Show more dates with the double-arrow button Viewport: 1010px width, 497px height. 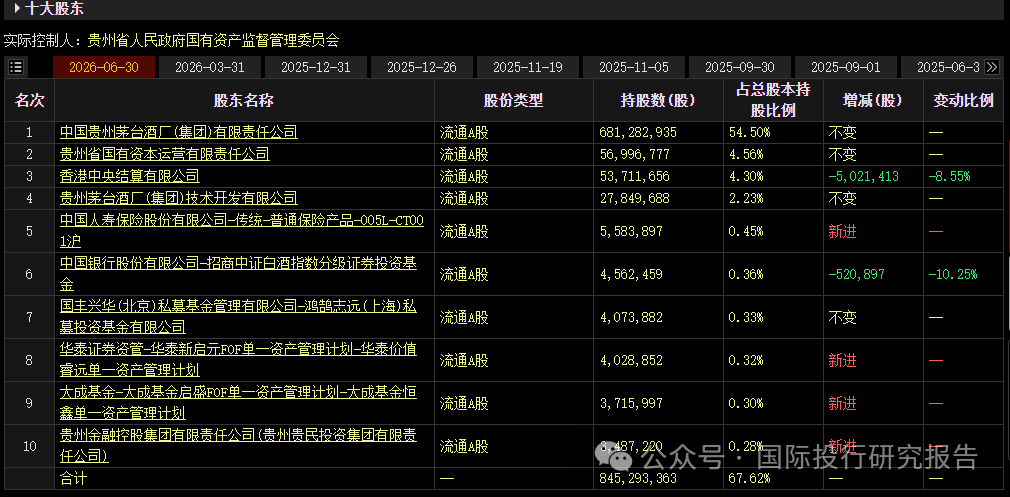pos(992,67)
